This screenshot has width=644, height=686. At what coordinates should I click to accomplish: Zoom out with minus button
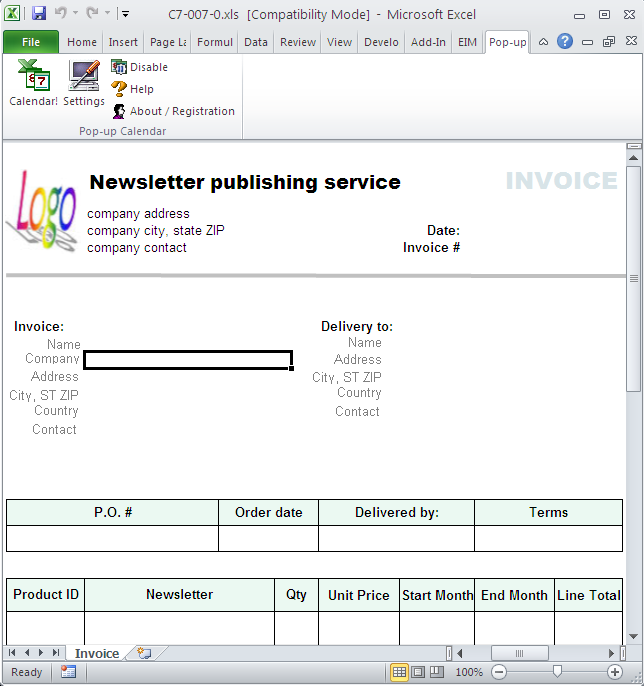tap(499, 672)
